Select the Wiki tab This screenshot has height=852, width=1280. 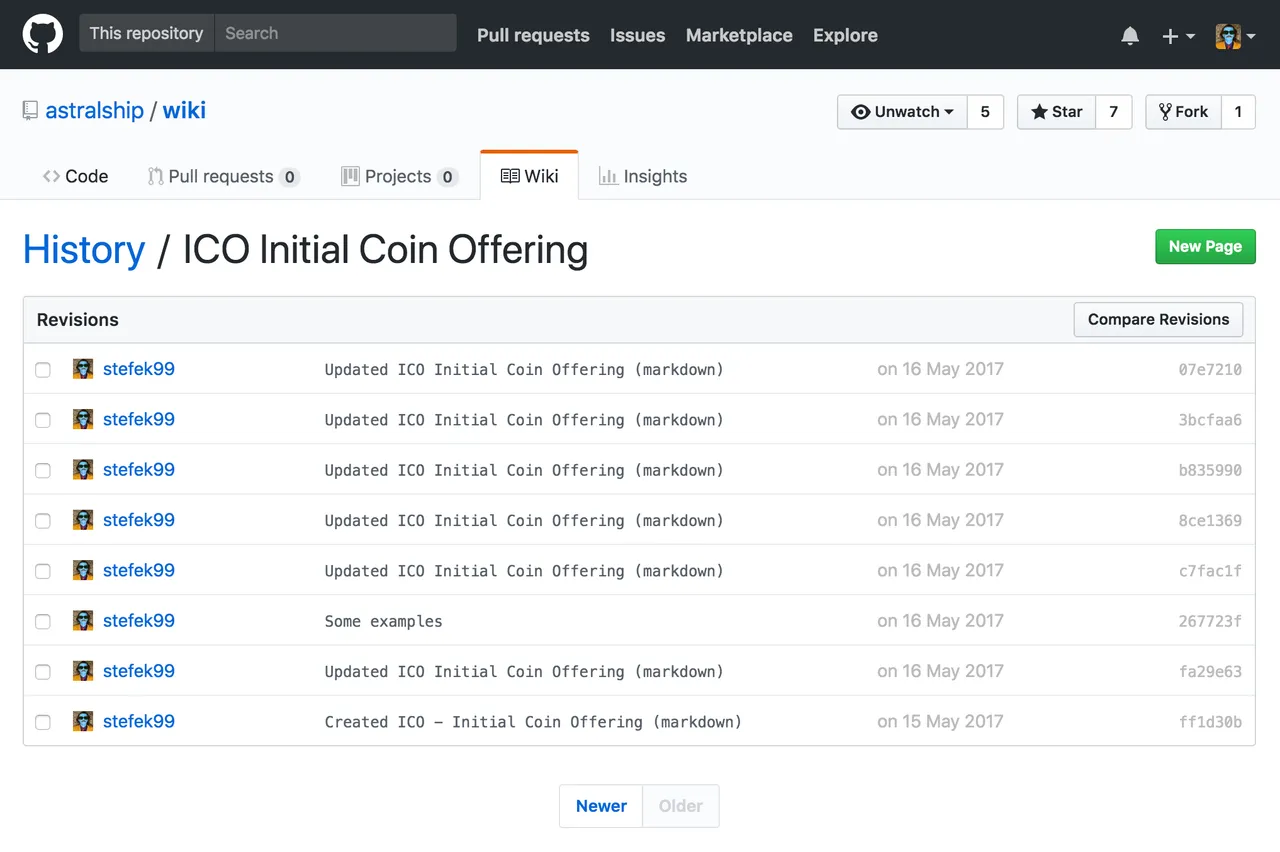pos(529,176)
